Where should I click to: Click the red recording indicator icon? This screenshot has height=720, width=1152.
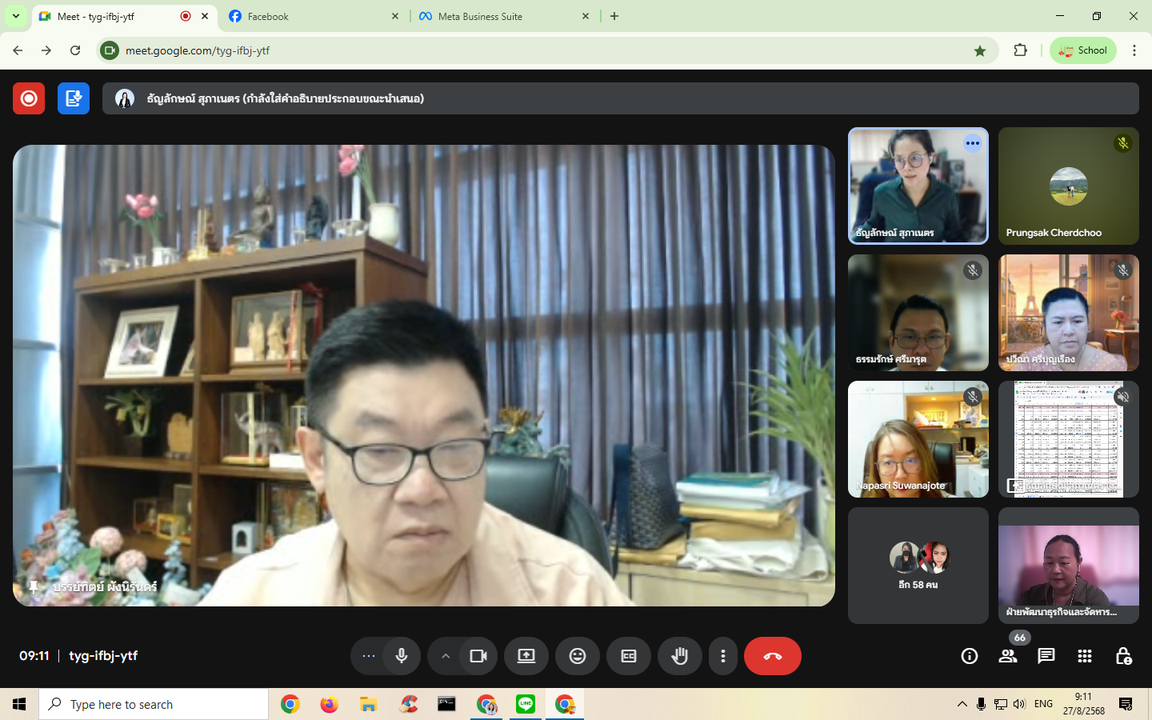point(29,98)
